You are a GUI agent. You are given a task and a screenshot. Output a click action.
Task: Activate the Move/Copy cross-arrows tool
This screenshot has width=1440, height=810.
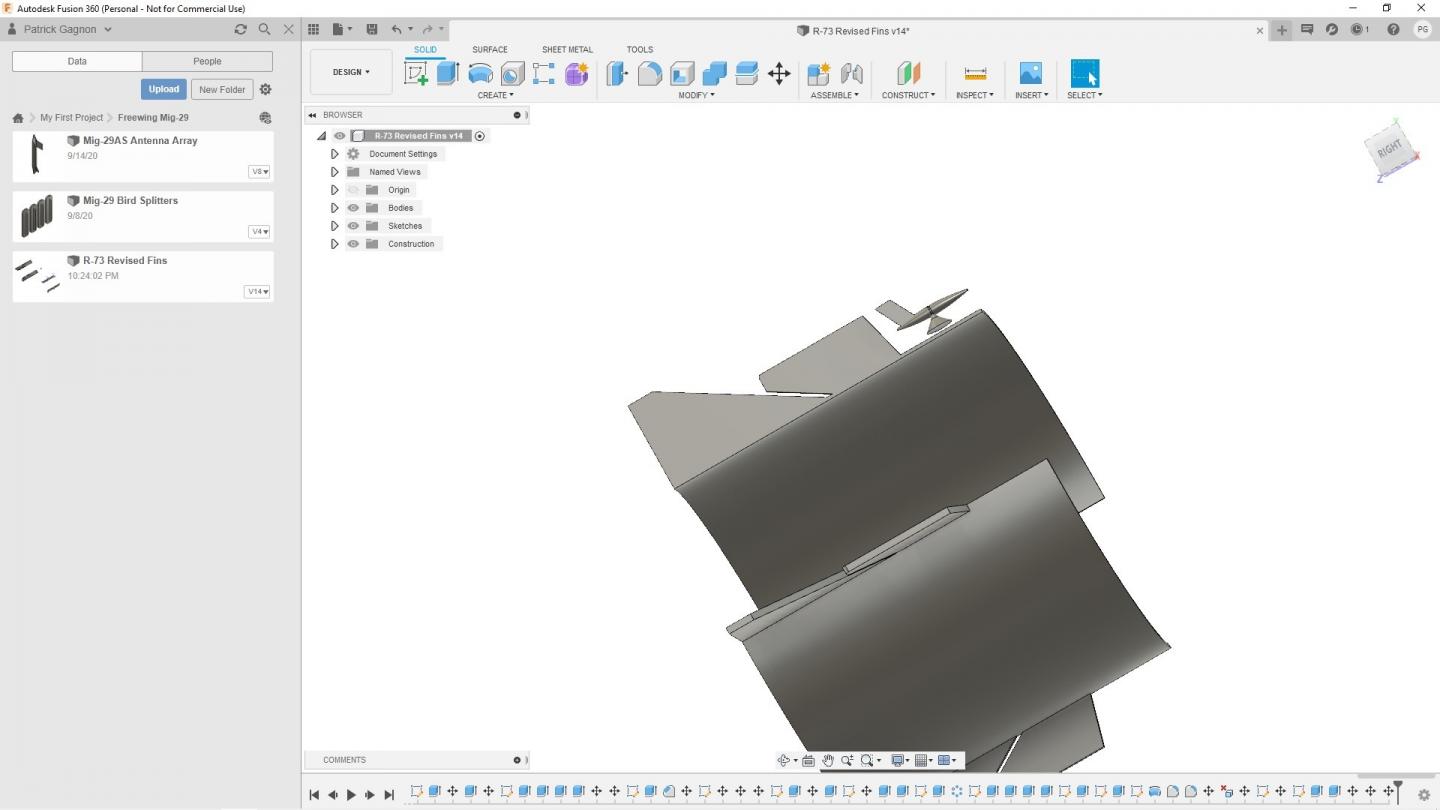pos(779,73)
